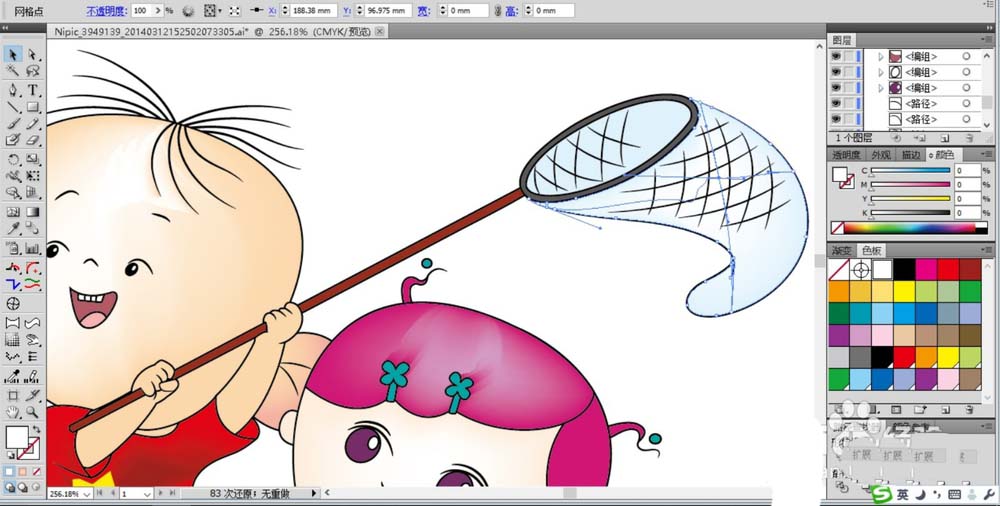Switch to the 外观 tab

tap(881, 154)
